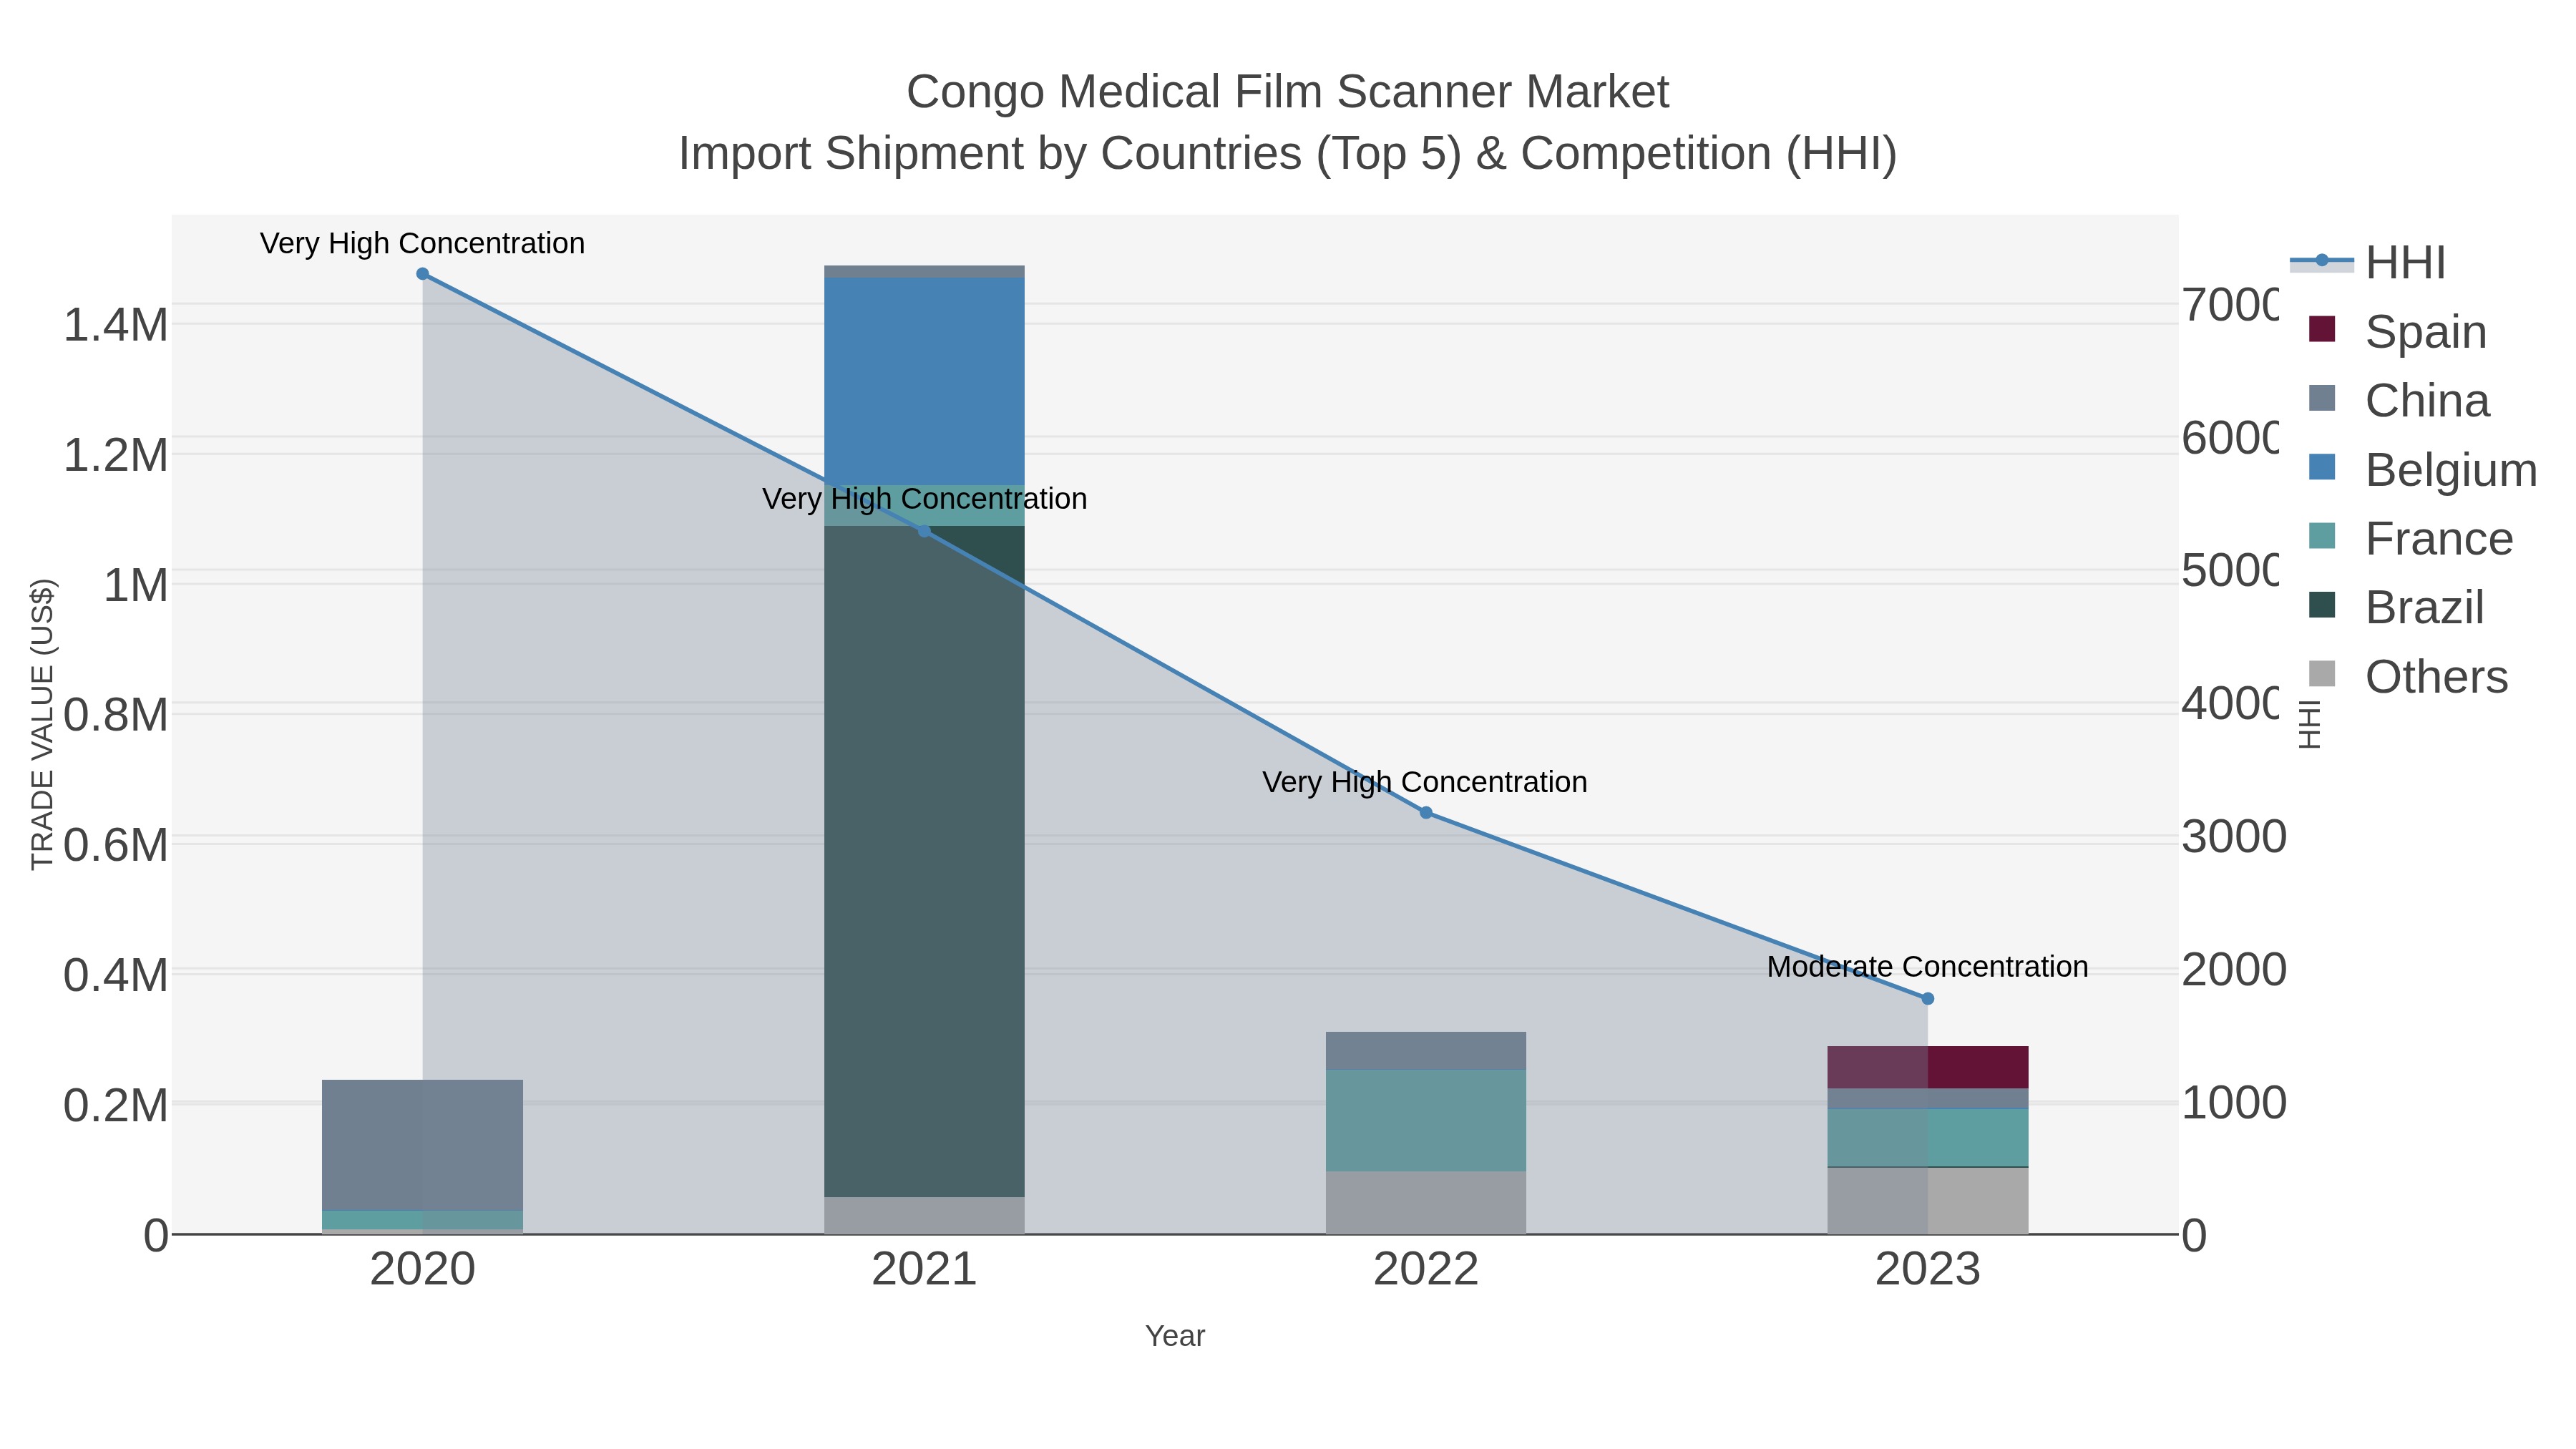Click the 'Moderate Concentration' annotation
The image size is (2576, 1449).
[1928, 967]
